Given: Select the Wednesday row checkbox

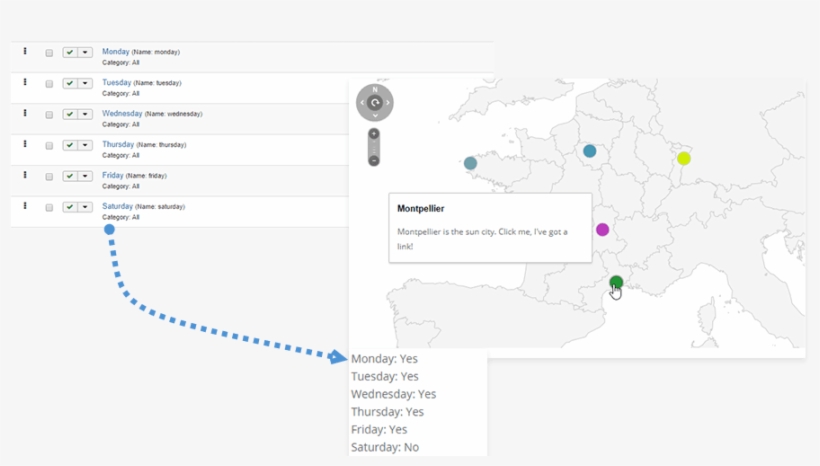Looking at the screenshot, I should click(x=49, y=115).
